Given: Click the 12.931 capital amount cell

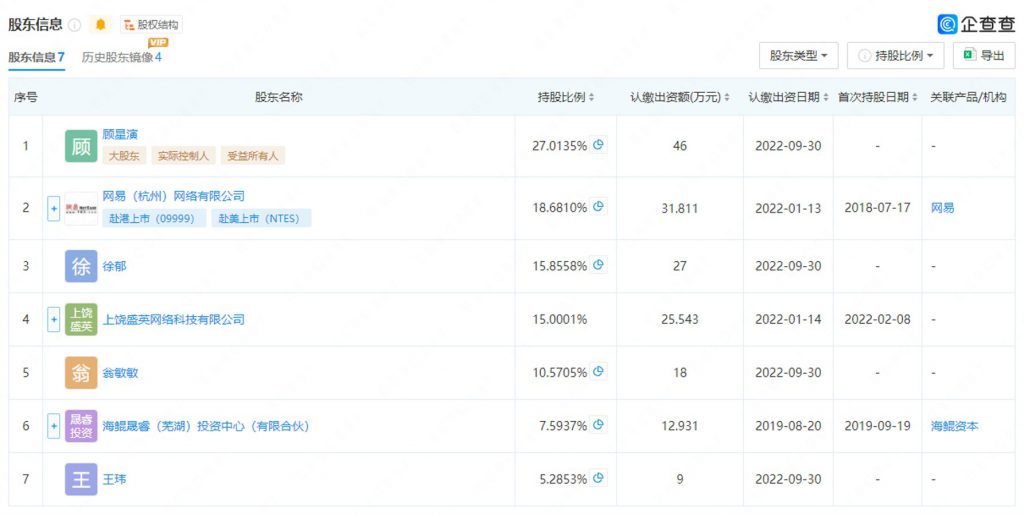Looking at the screenshot, I should tap(679, 426).
